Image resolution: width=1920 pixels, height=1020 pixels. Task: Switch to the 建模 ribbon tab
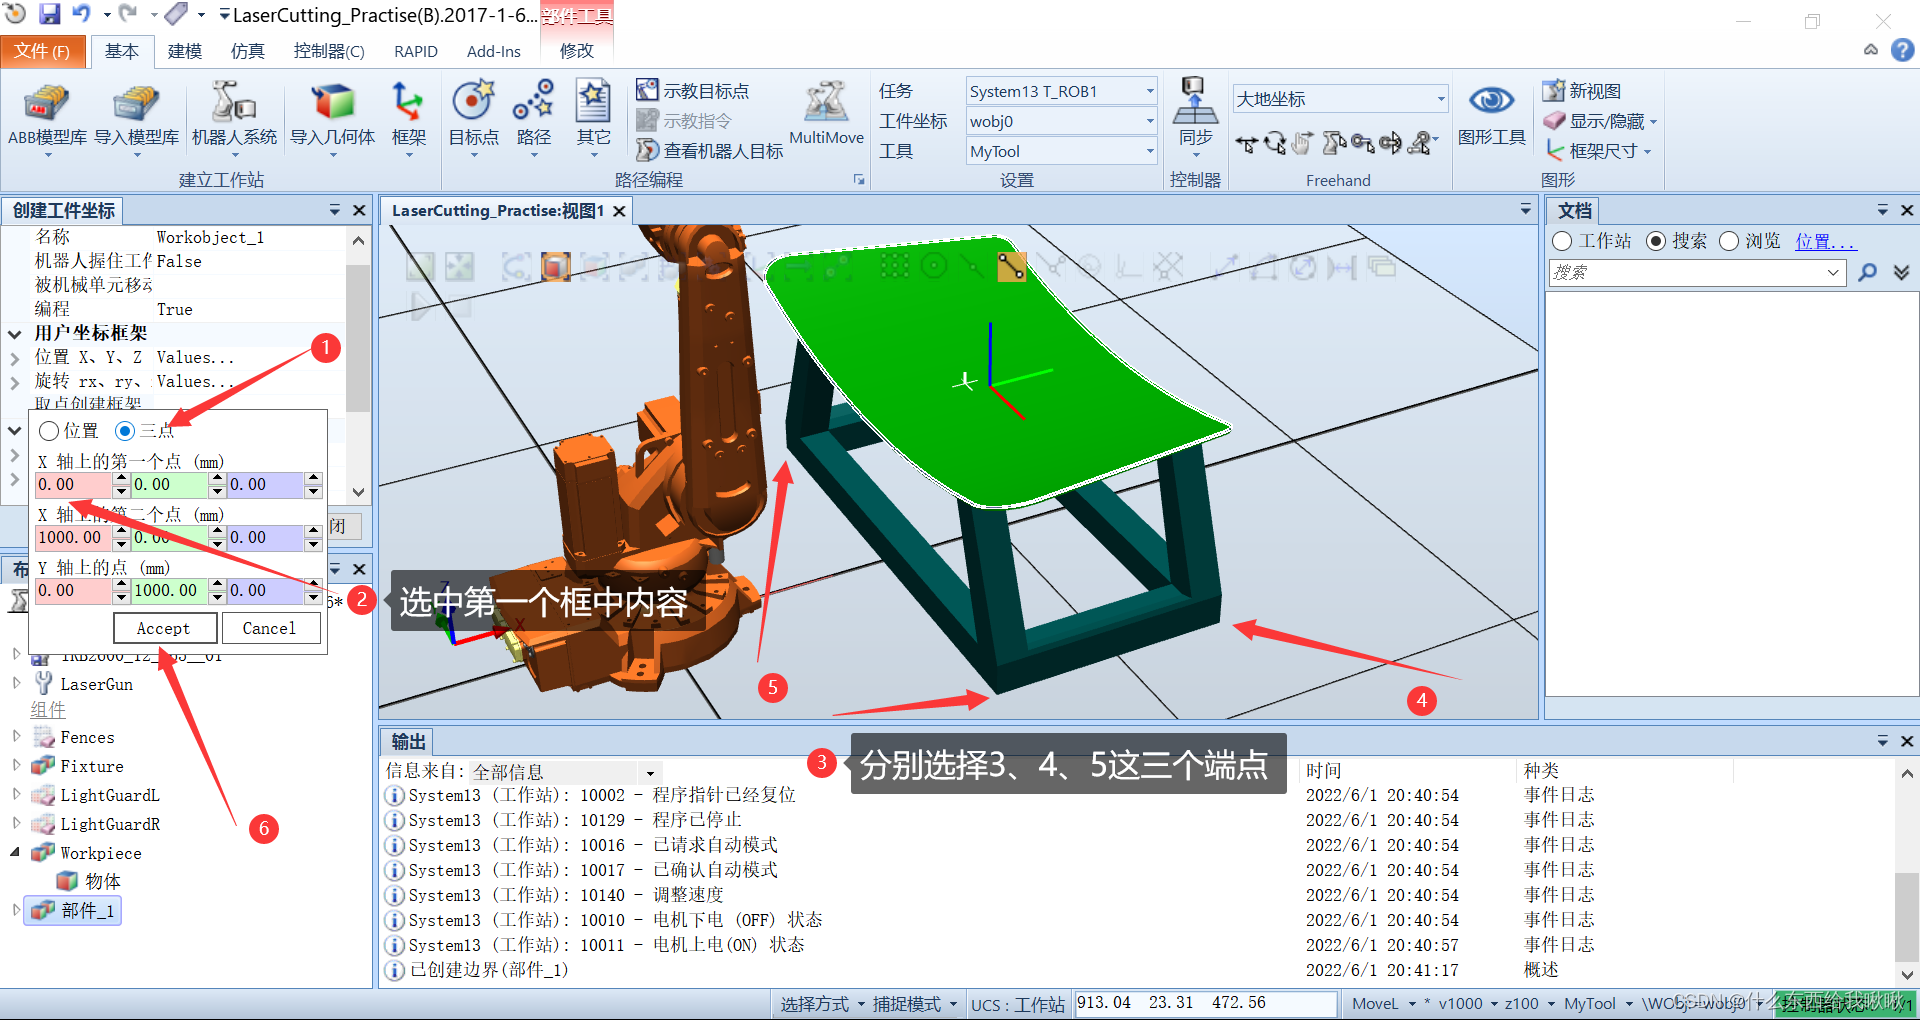tap(184, 51)
